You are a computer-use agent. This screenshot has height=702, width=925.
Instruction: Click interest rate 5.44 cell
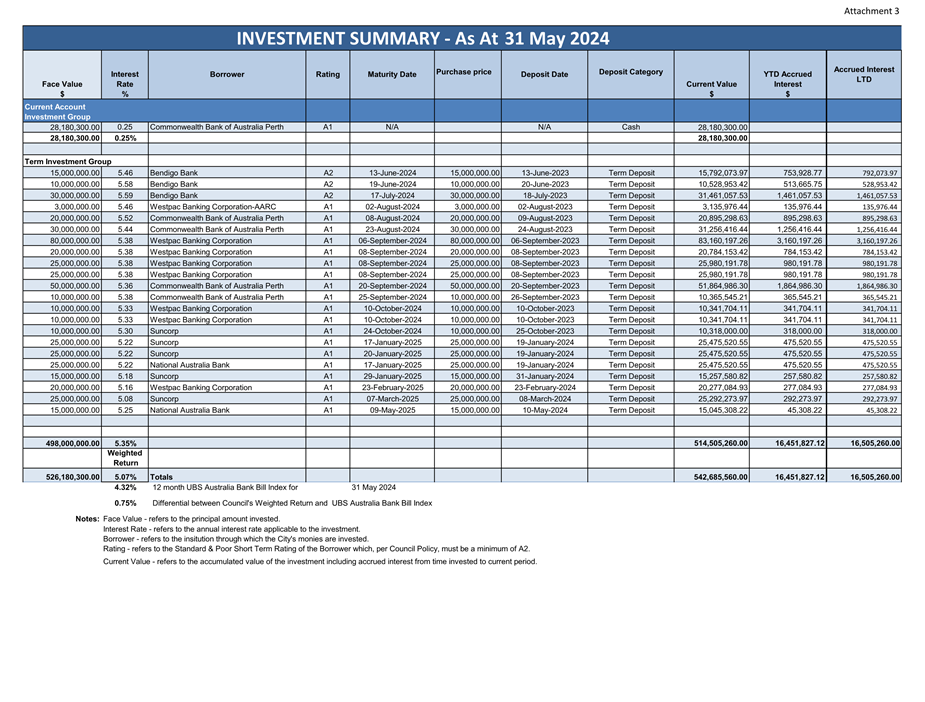(125, 229)
